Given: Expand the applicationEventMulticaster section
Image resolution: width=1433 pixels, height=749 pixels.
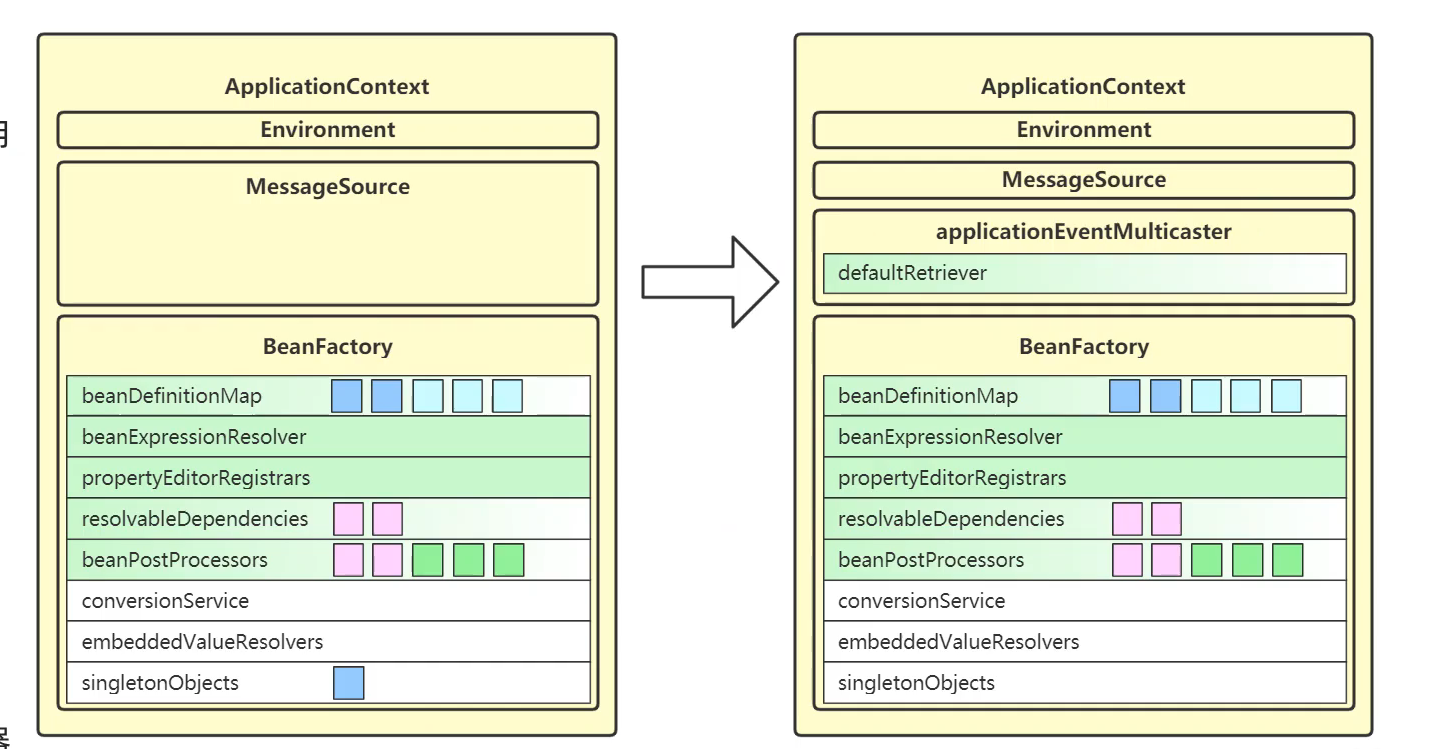Looking at the screenshot, I should coord(1084,231).
